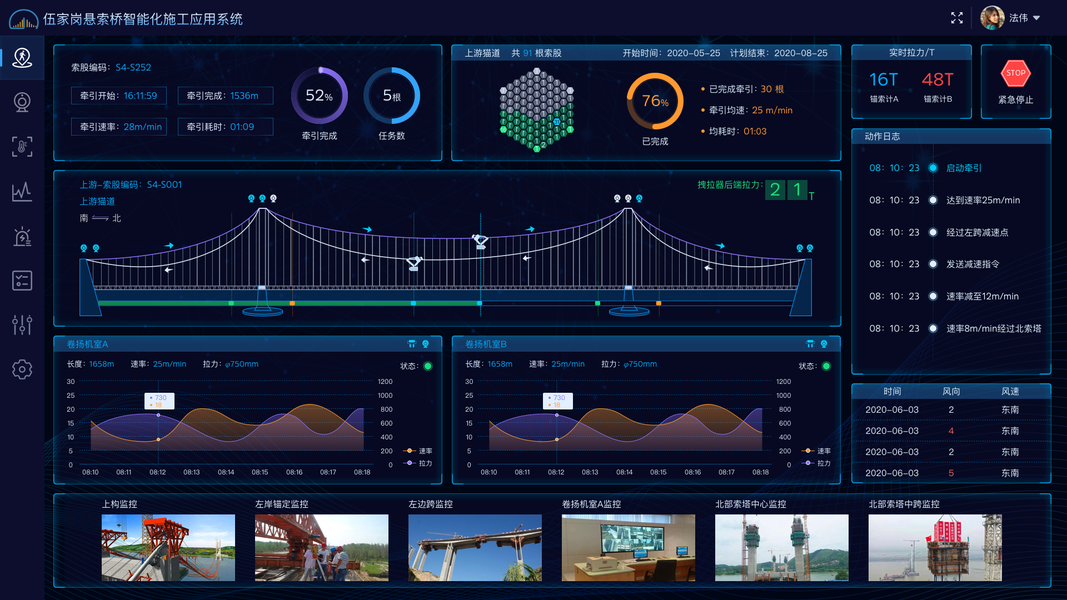Open the sliders adjustment sidebar icon
The image size is (1067, 600).
22,324
